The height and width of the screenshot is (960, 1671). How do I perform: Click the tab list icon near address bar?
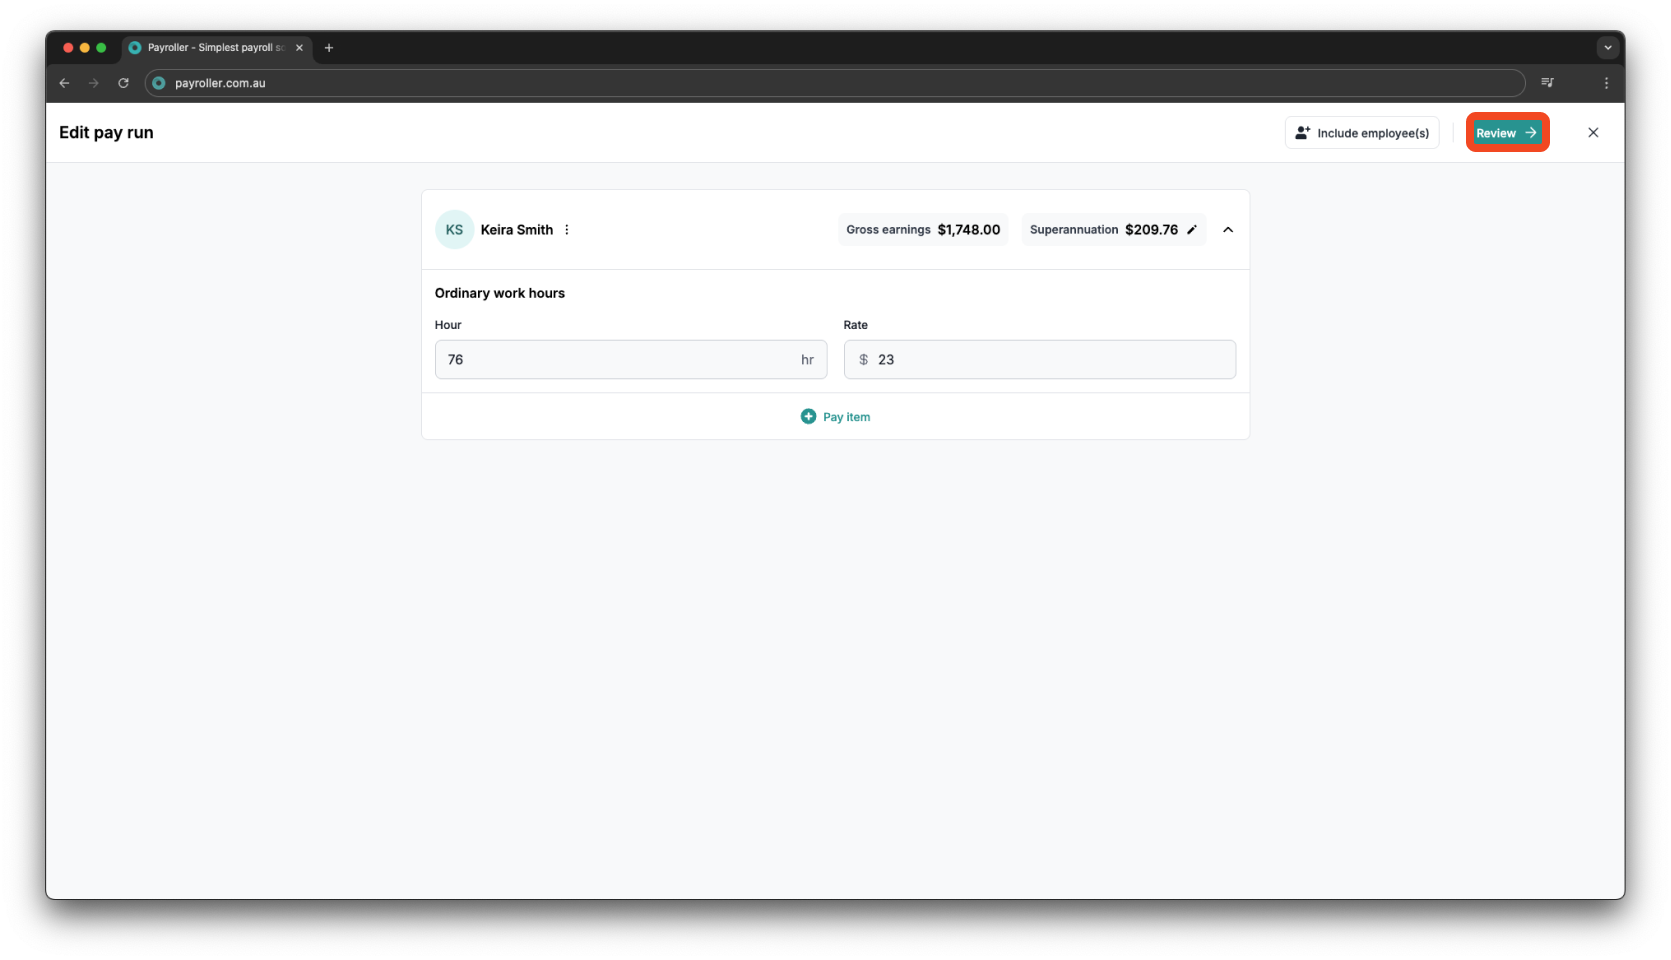[x=1547, y=83]
